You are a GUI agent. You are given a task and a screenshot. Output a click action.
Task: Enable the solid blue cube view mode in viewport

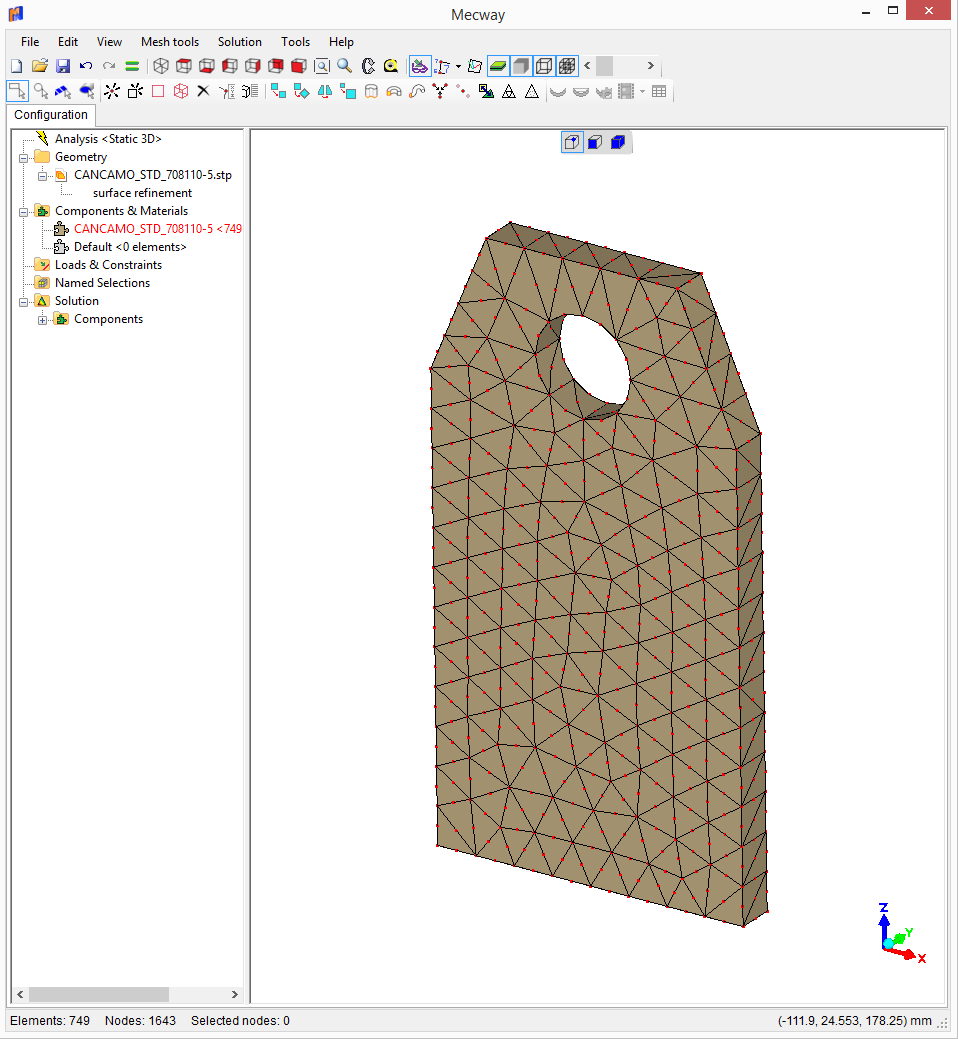[617, 142]
